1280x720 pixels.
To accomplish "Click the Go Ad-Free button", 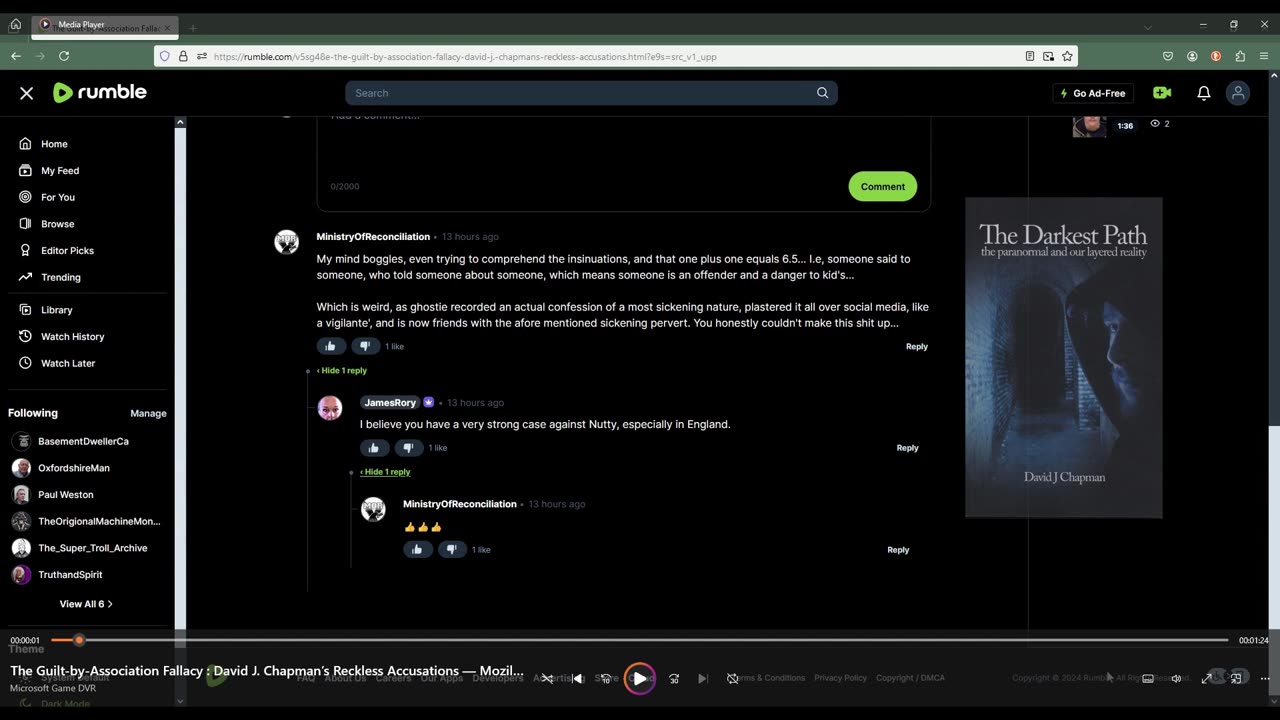I will point(1093,93).
